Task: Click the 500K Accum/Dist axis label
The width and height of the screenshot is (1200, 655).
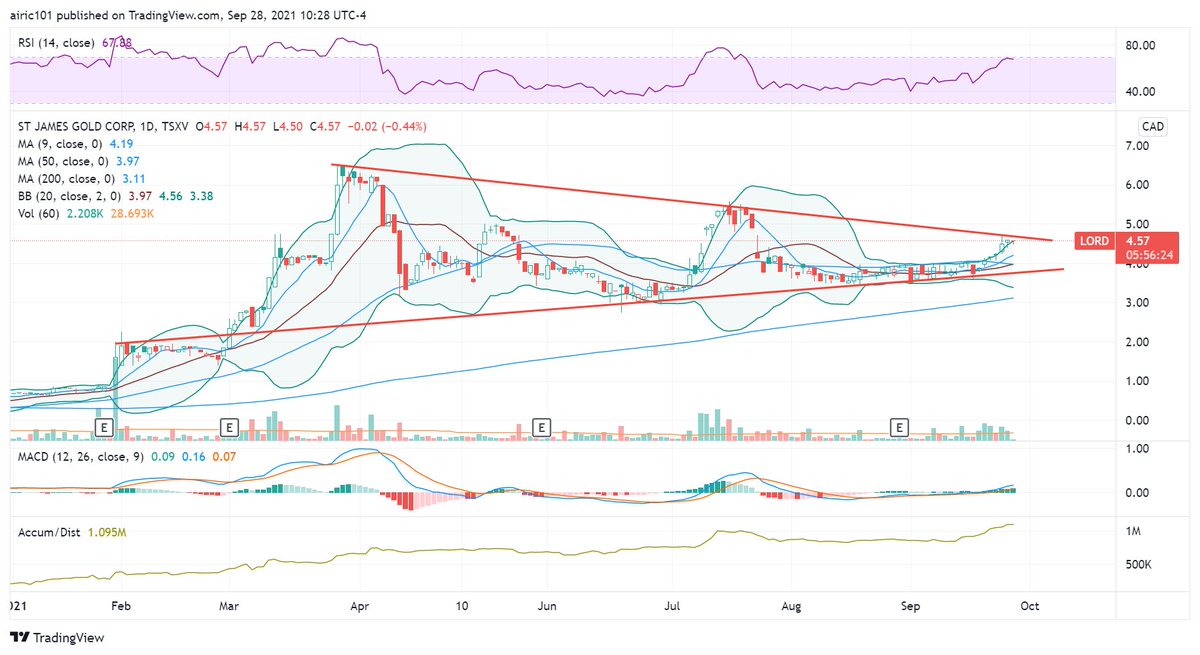Action: pyautogui.click(x=1141, y=565)
